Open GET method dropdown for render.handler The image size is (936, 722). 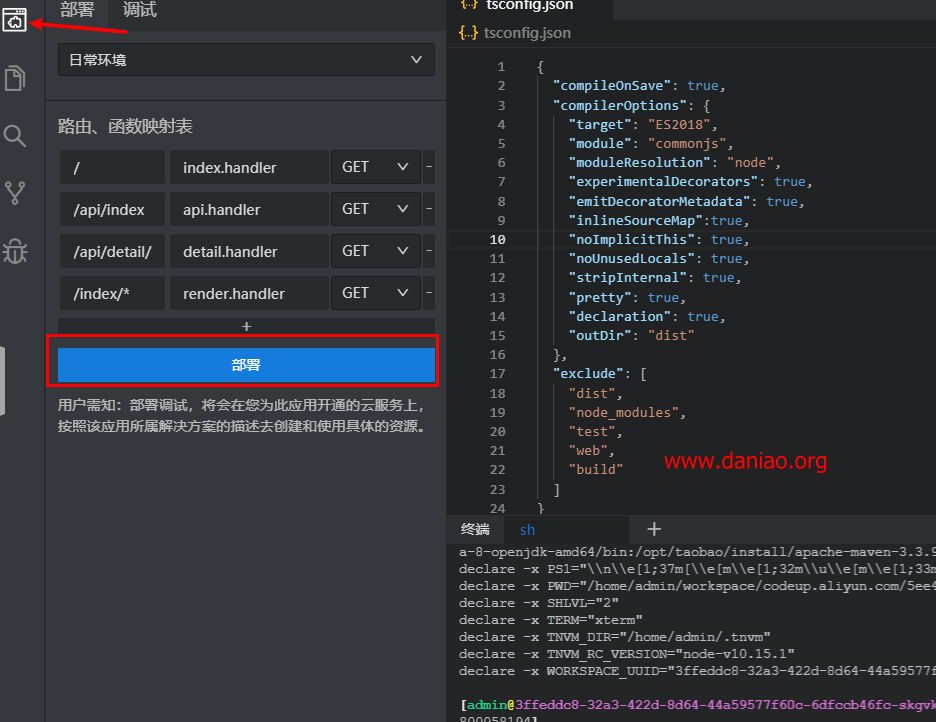click(x=375, y=293)
